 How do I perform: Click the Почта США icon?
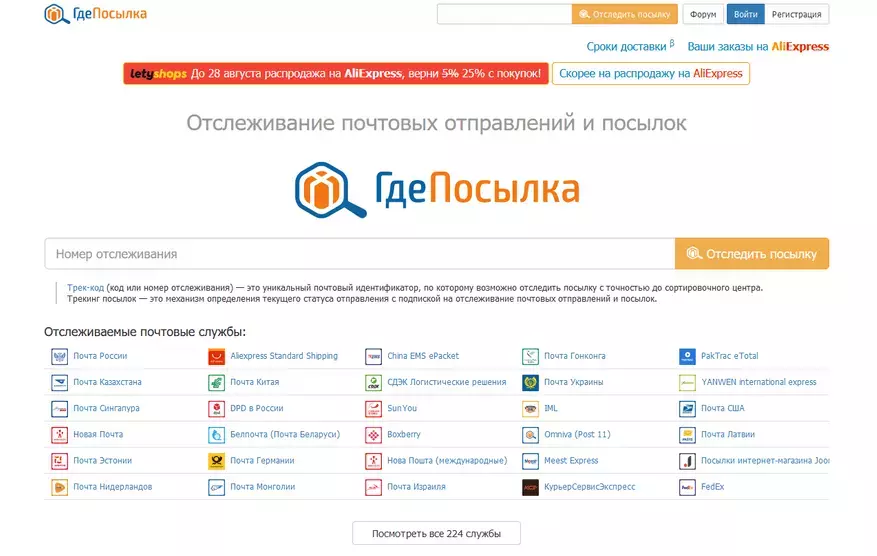click(x=687, y=409)
